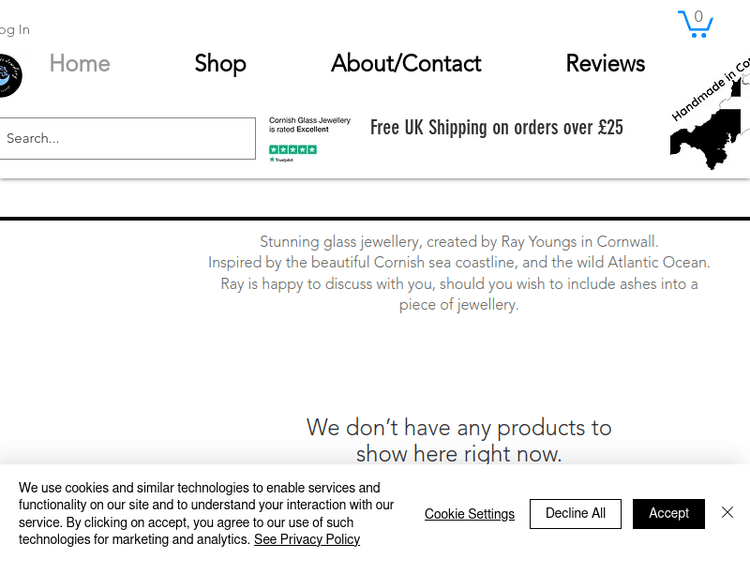The image size is (750, 563).
Task: Open the shopping cart icon
Action: 695,23
